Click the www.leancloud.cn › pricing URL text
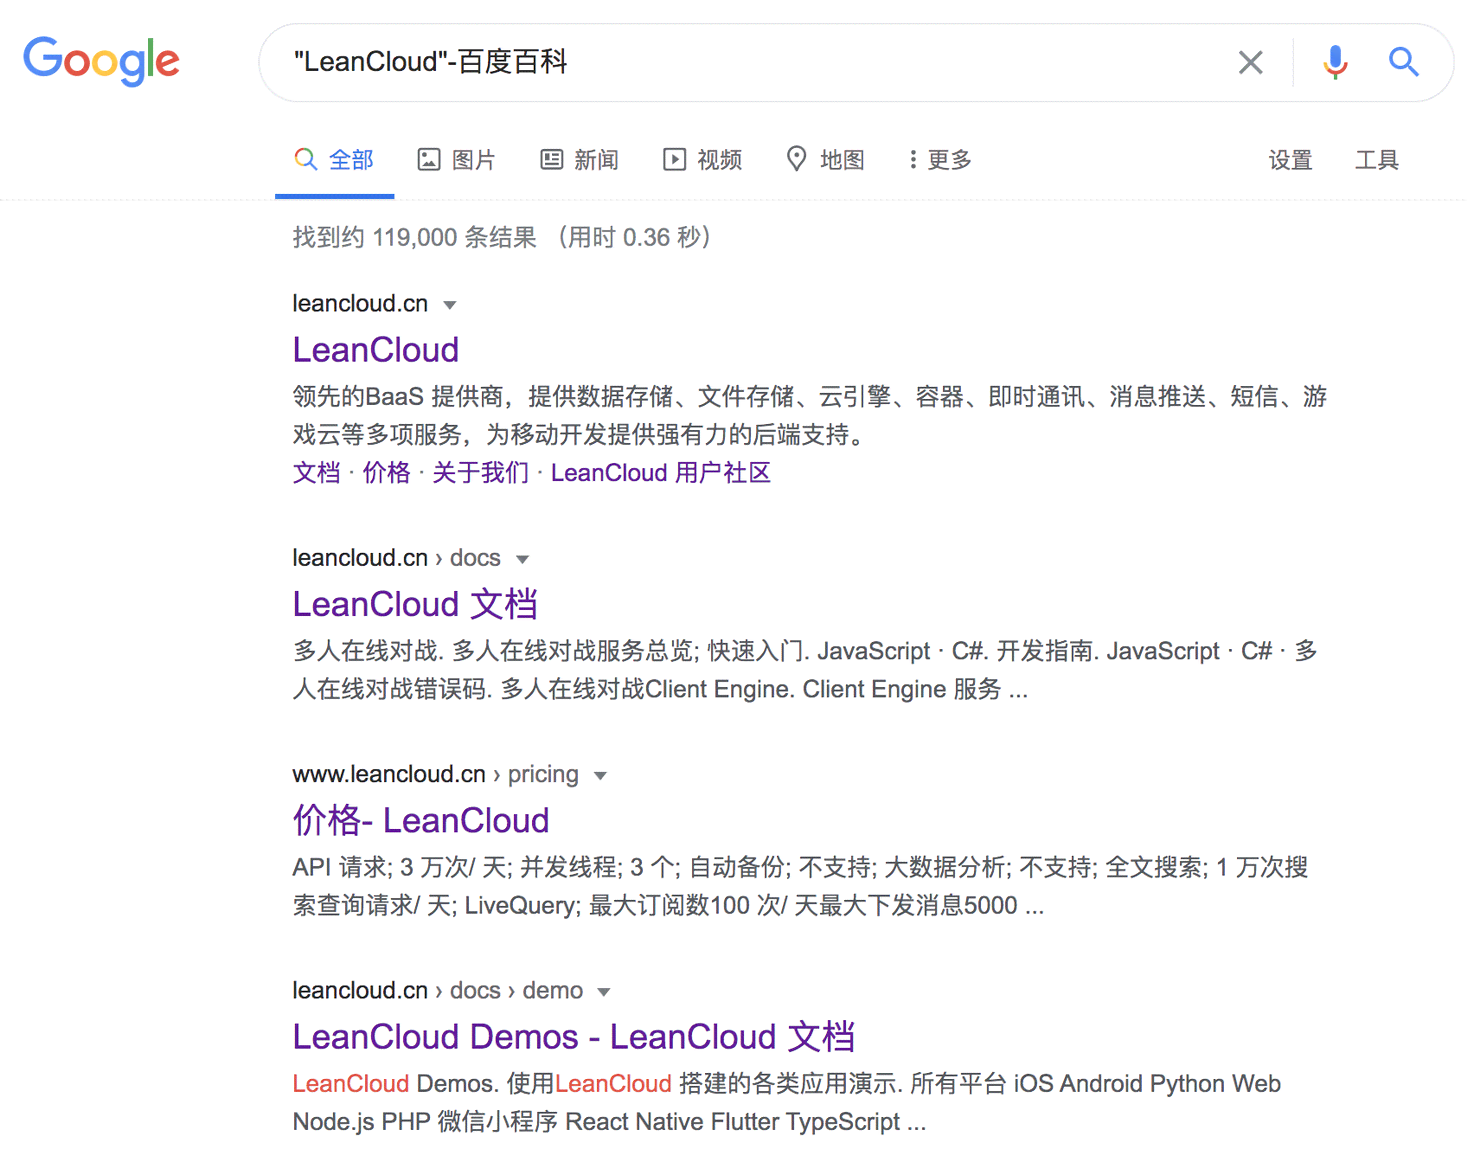 point(435,774)
